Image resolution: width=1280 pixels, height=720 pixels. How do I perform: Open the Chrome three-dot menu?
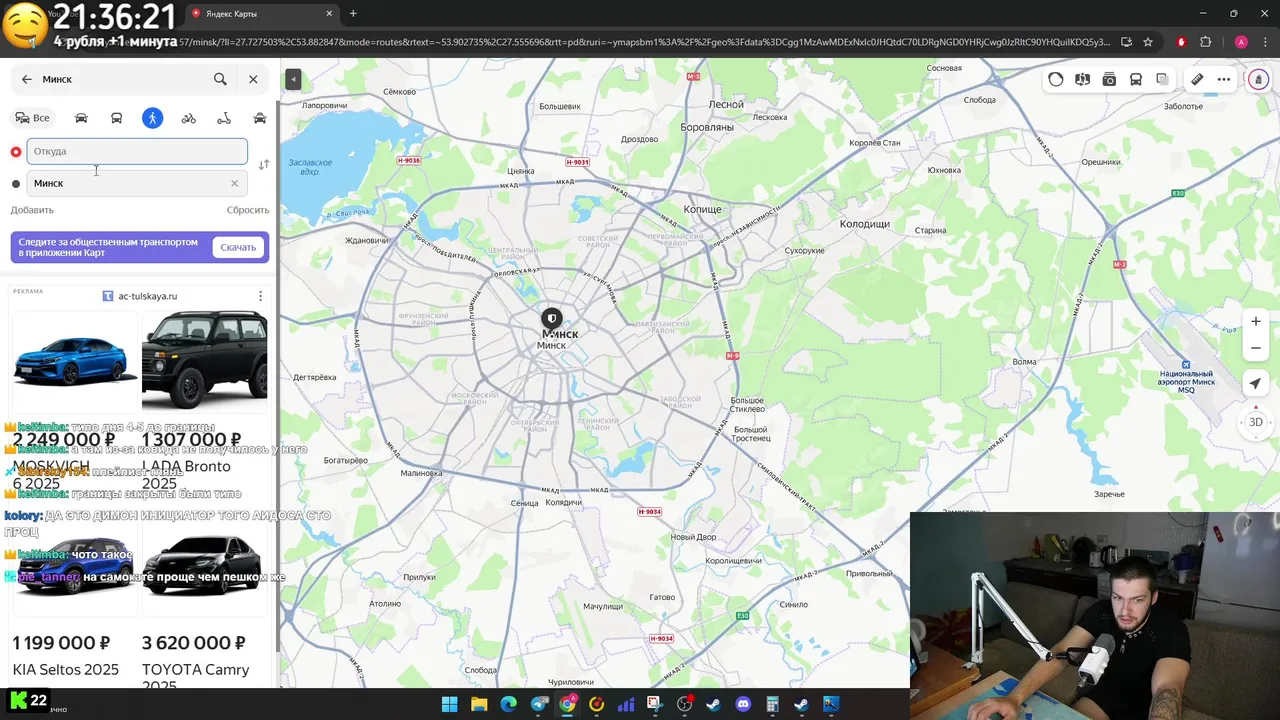(x=1264, y=42)
